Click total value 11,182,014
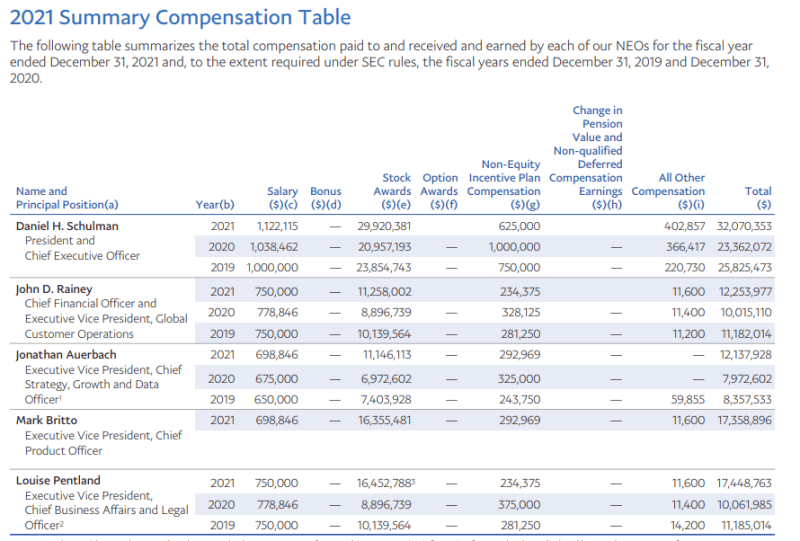 point(746,334)
